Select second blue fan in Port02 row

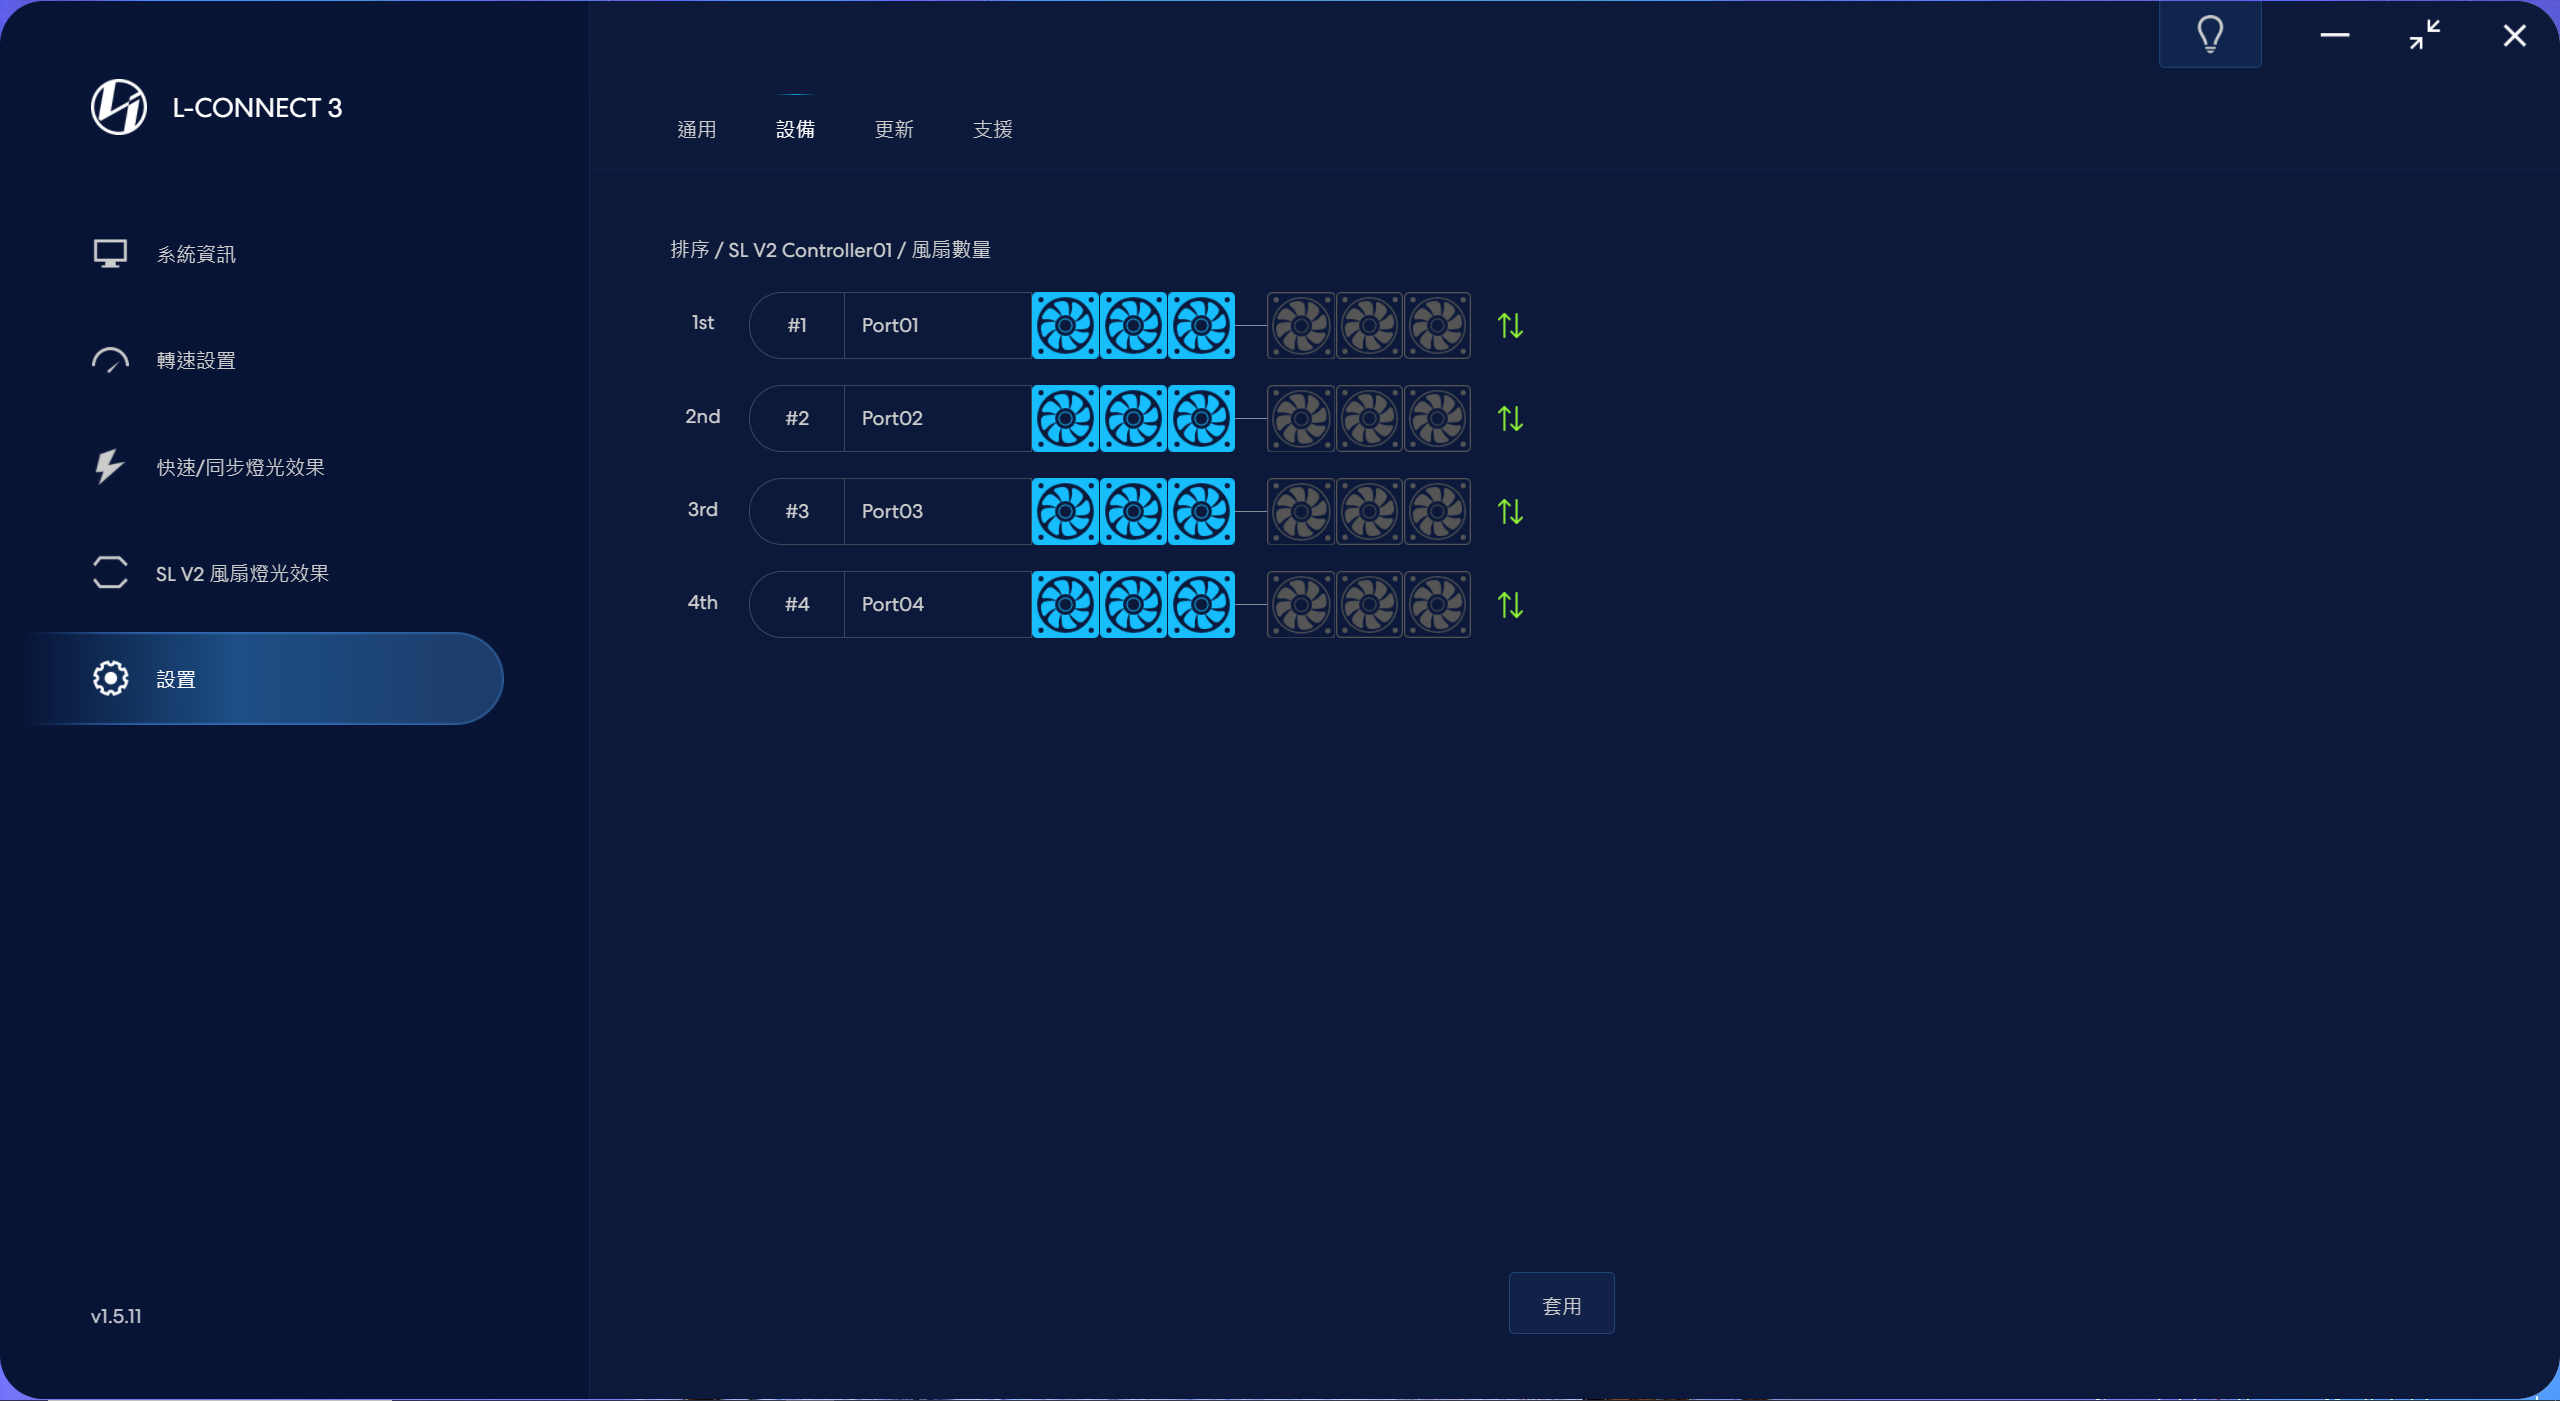(x=1133, y=419)
